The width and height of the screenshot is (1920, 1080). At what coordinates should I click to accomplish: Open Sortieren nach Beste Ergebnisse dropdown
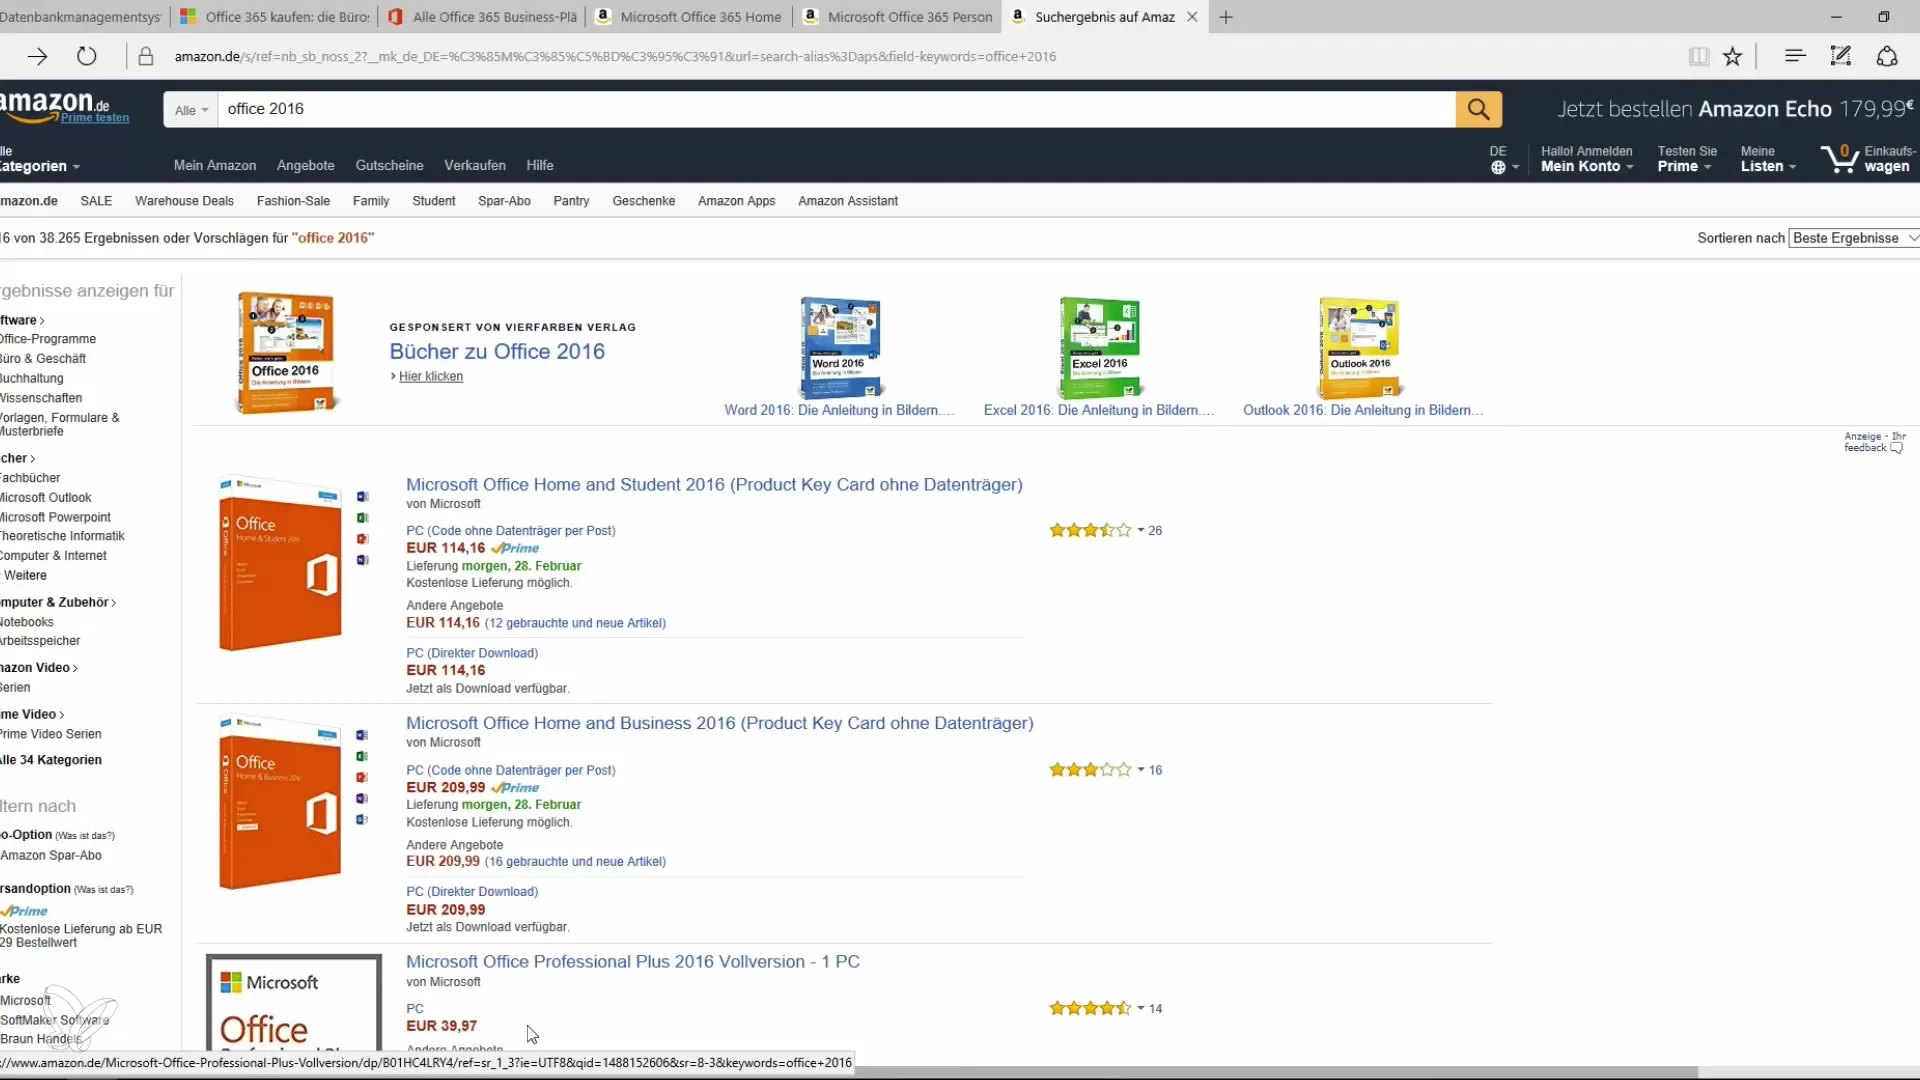1854,238
